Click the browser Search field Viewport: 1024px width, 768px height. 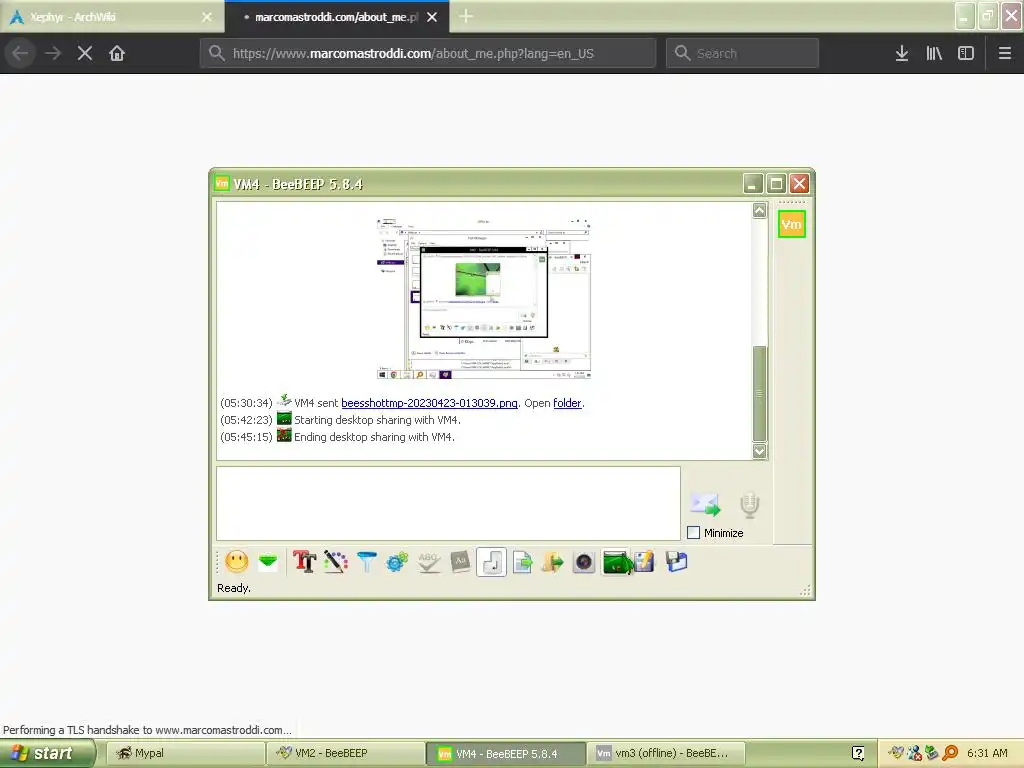point(743,53)
